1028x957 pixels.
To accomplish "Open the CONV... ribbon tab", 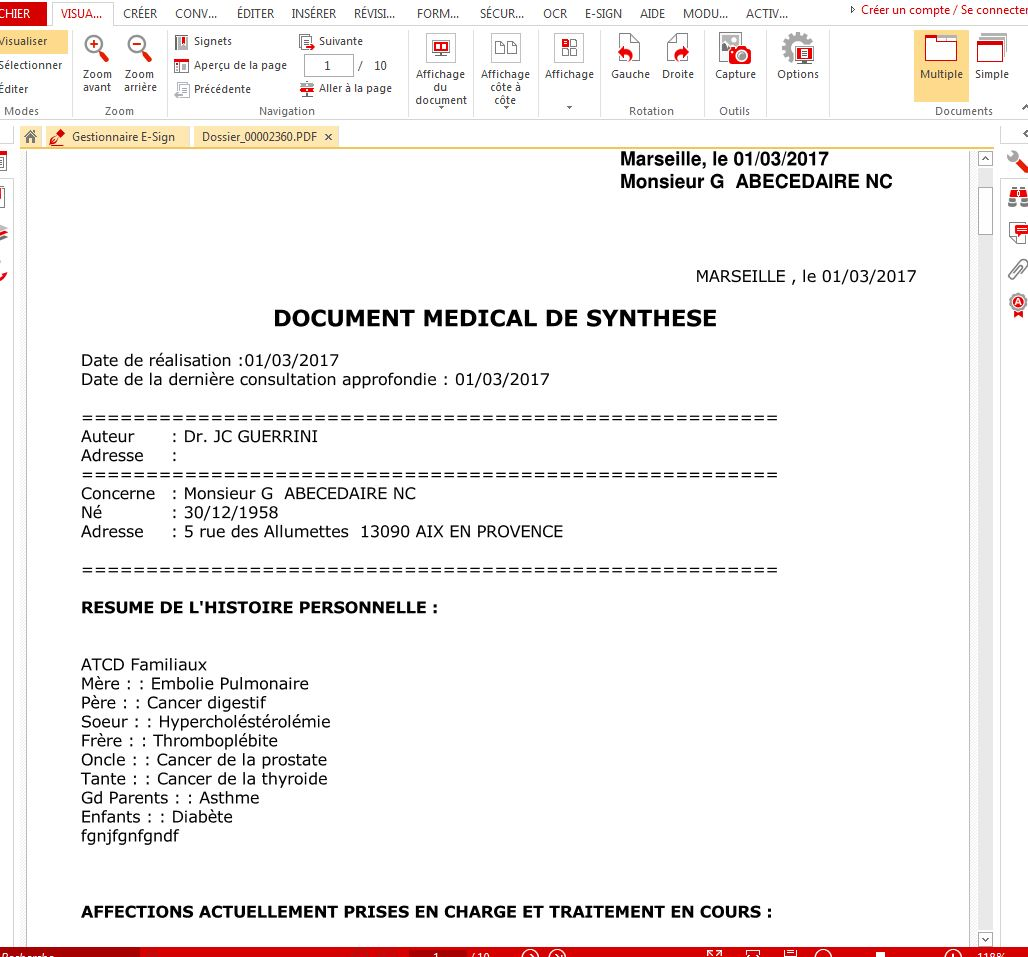I will click(x=196, y=14).
